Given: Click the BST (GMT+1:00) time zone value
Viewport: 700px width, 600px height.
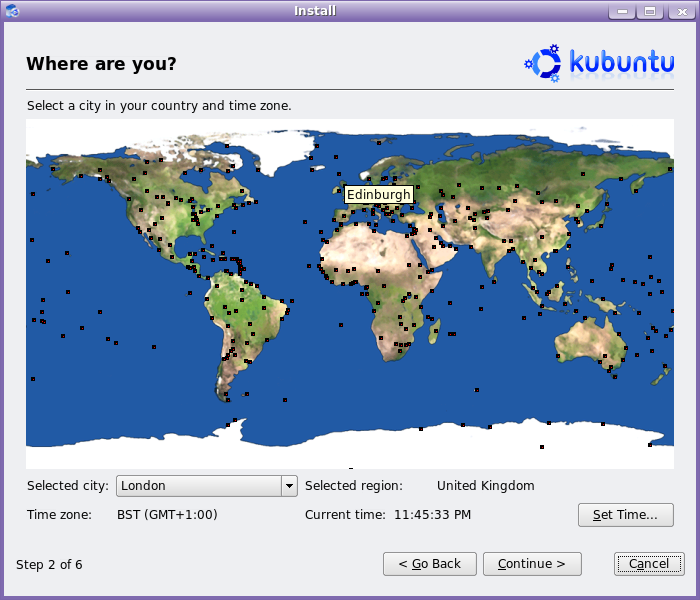Looking at the screenshot, I should 167,515.
